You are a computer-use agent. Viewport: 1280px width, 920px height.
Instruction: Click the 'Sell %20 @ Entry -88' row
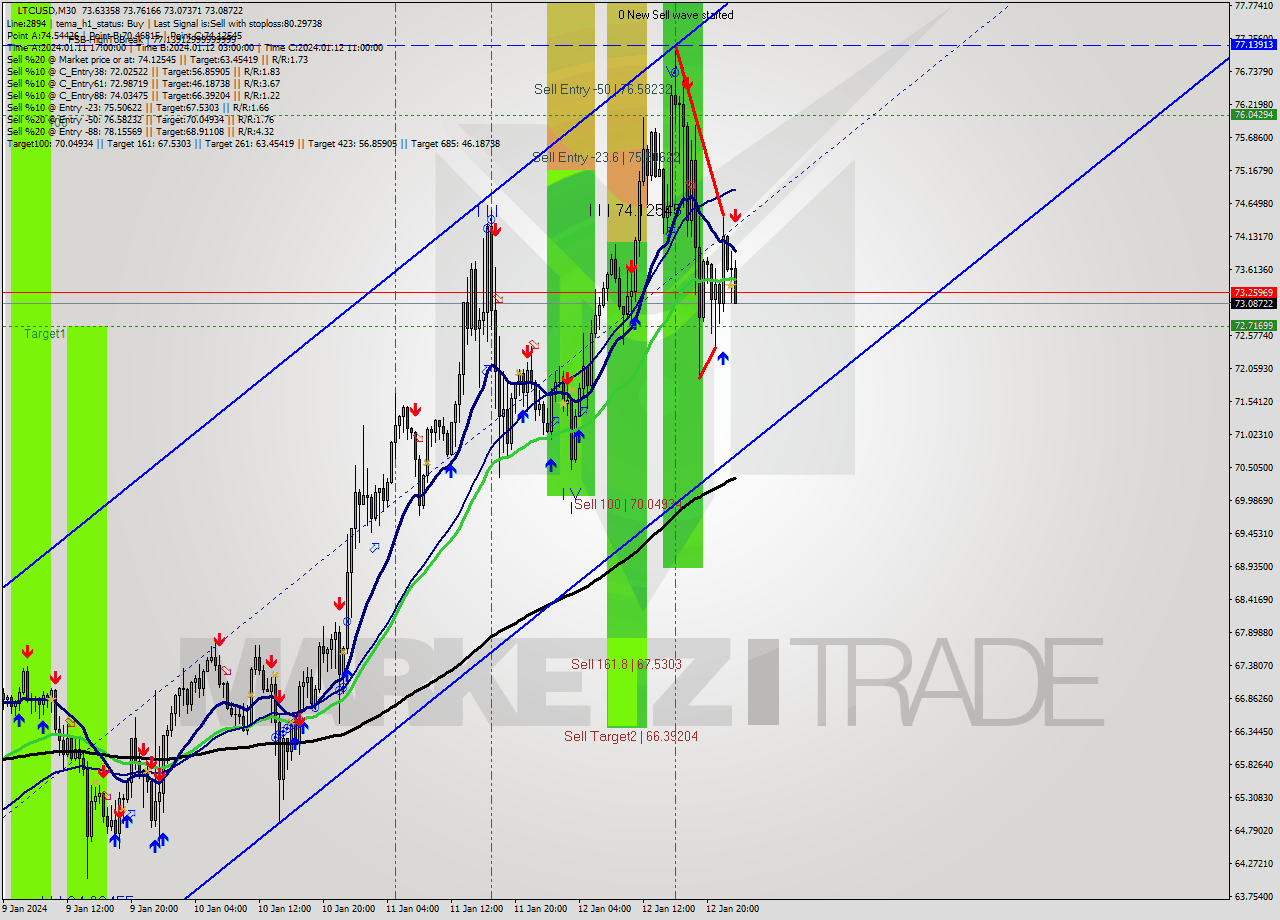pos(140,131)
